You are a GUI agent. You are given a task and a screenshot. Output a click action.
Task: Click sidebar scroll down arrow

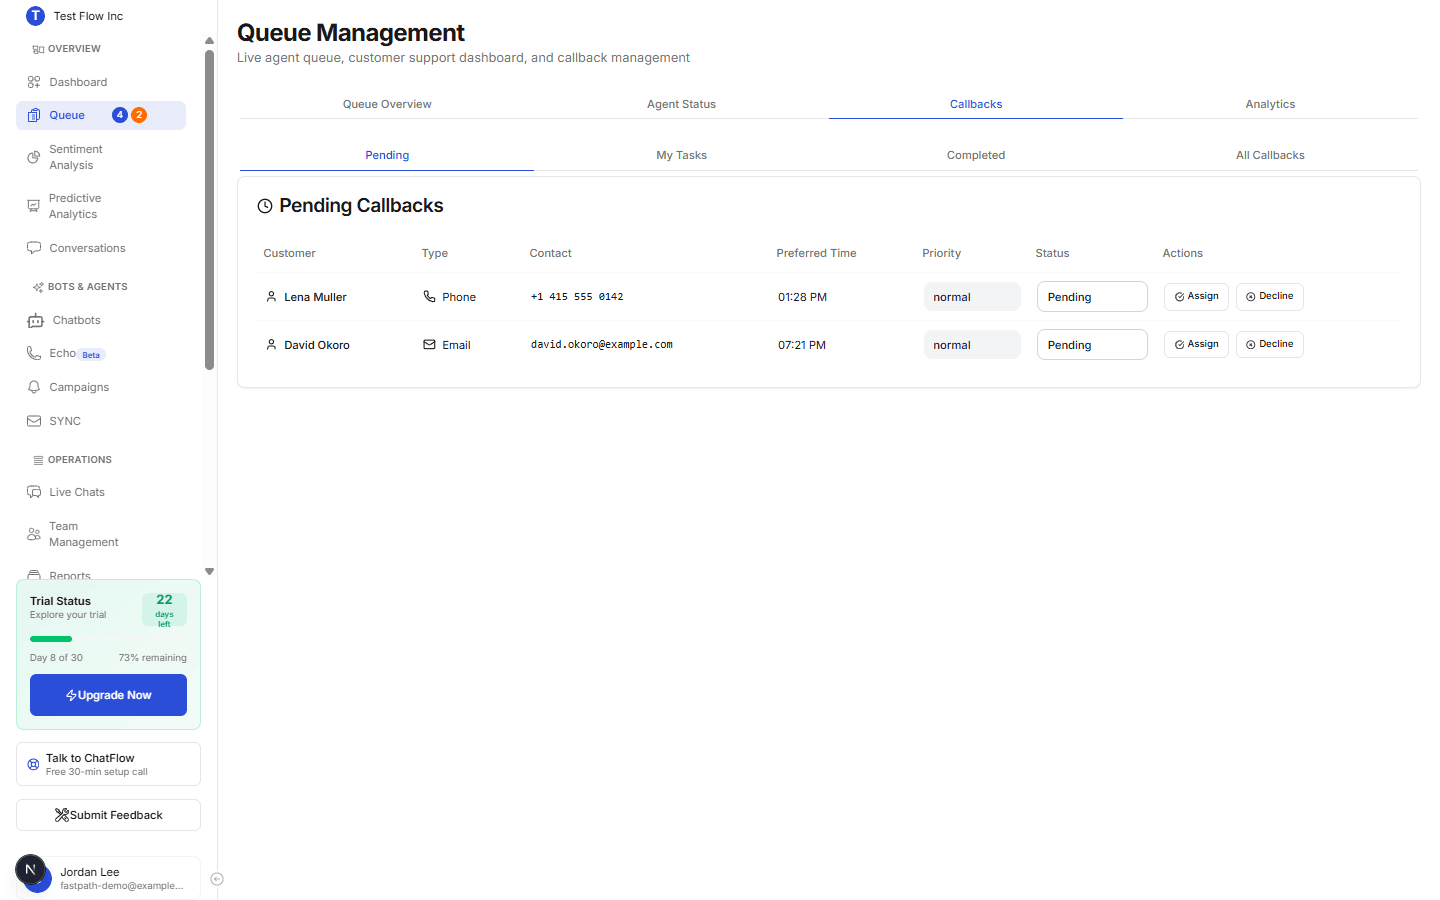point(209,572)
